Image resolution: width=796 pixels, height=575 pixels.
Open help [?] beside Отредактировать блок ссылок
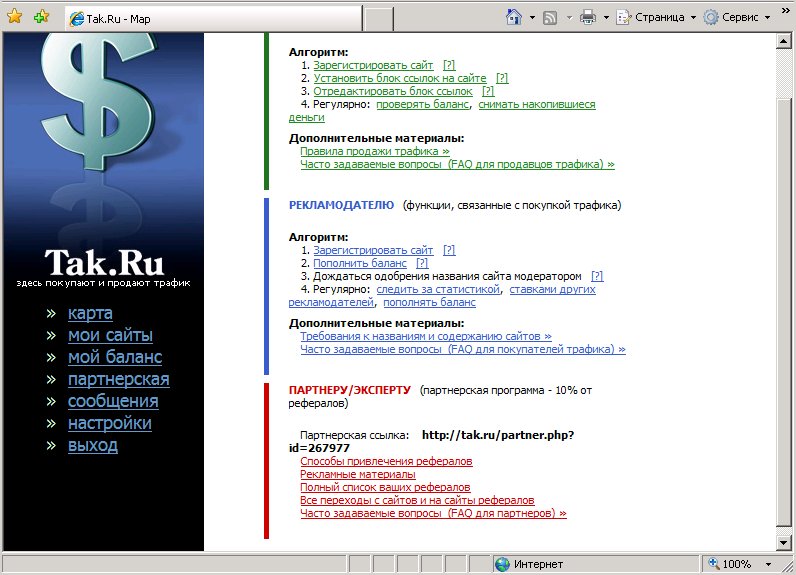[488, 91]
